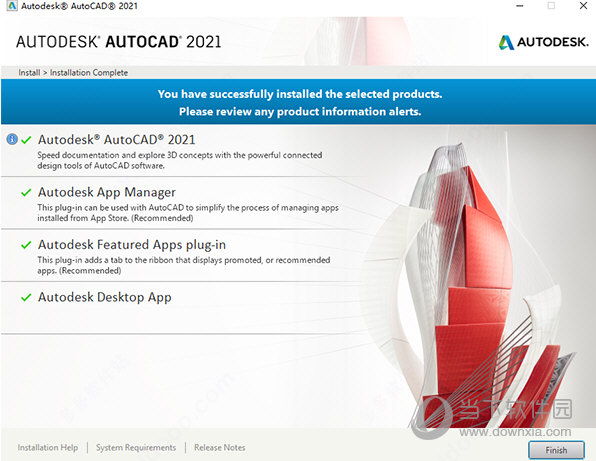
Task: Click the blue info alert icon beside AutoCAD 2021
Action: click(x=12, y=139)
